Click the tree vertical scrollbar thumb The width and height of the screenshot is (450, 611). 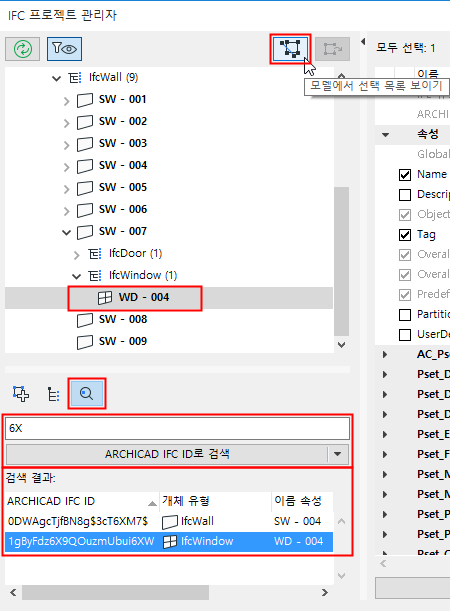341,261
